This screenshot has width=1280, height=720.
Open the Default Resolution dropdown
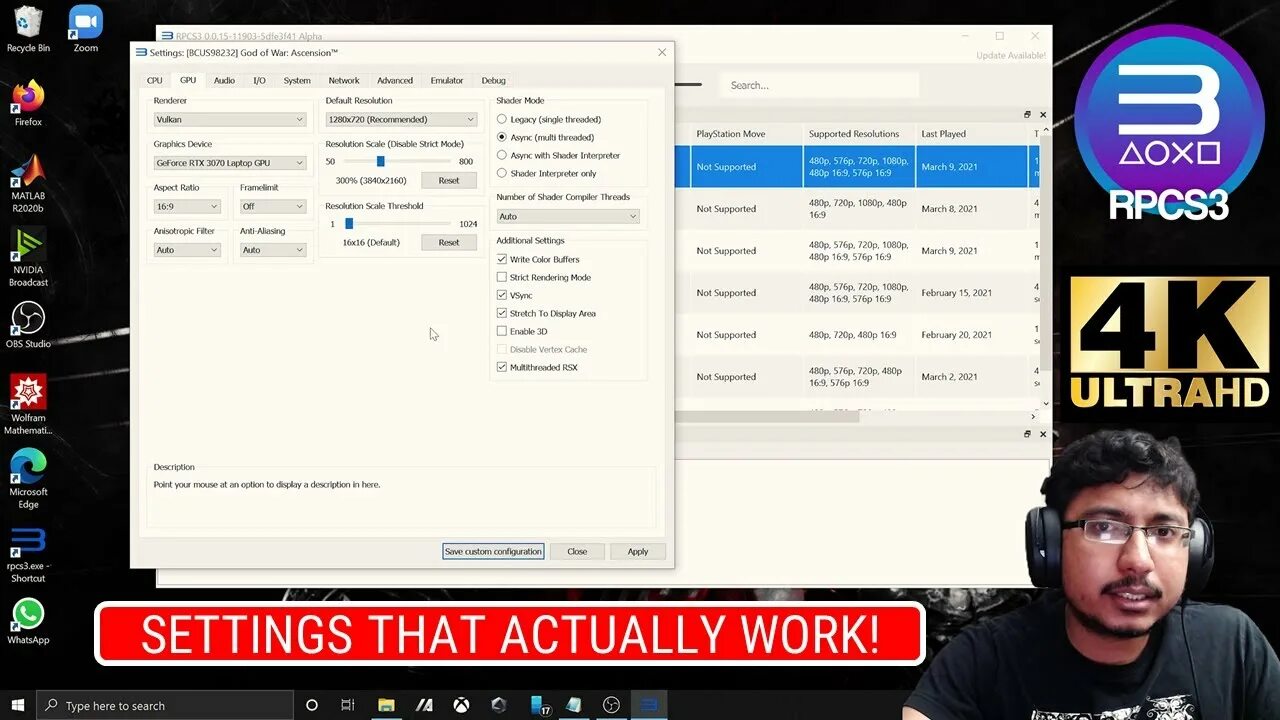coord(401,119)
